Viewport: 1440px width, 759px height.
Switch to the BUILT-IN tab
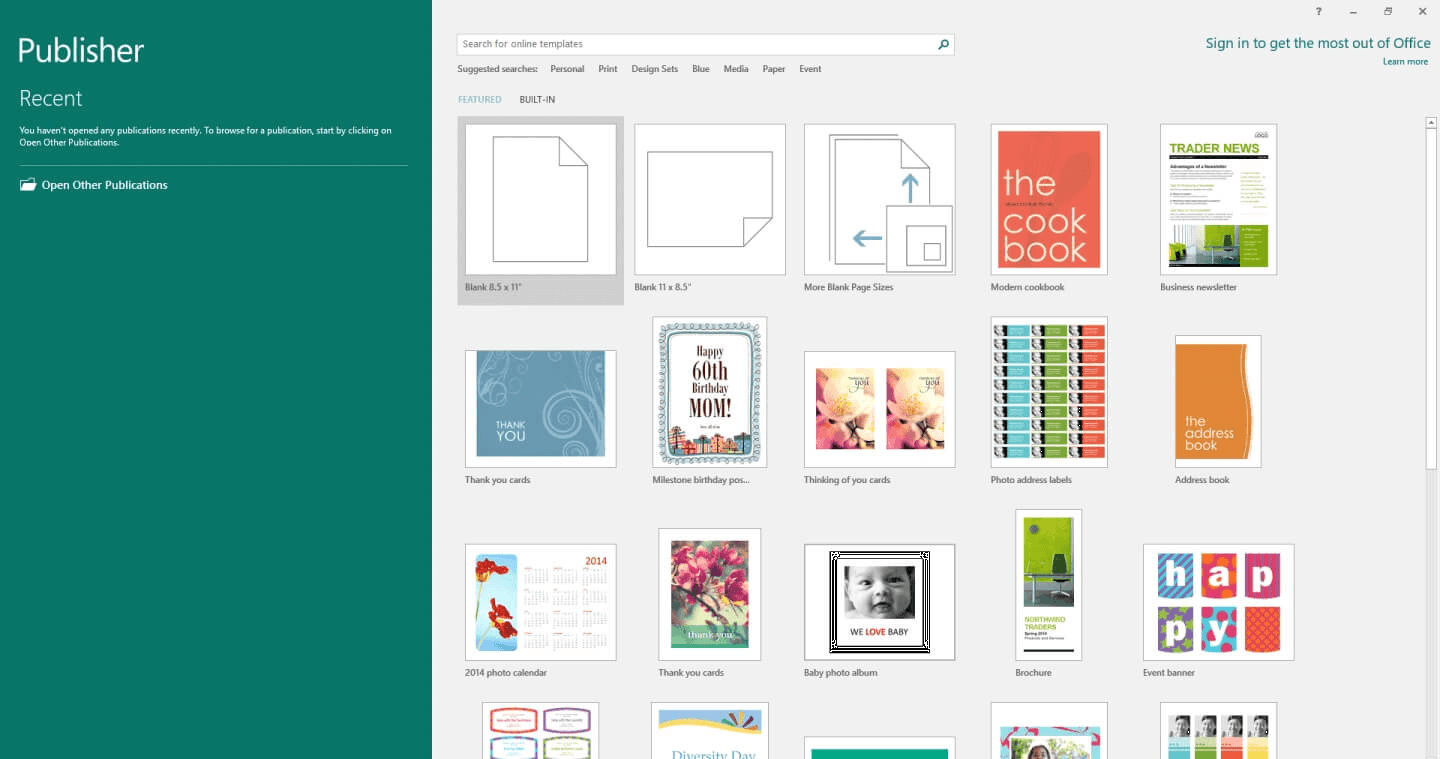point(537,99)
